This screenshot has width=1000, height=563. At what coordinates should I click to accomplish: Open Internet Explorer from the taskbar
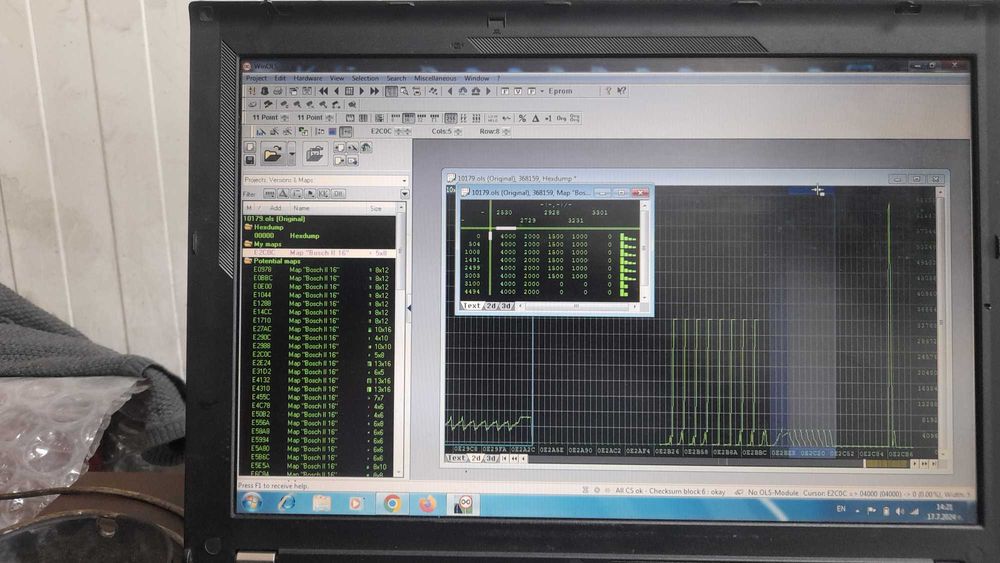tap(286, 503)
